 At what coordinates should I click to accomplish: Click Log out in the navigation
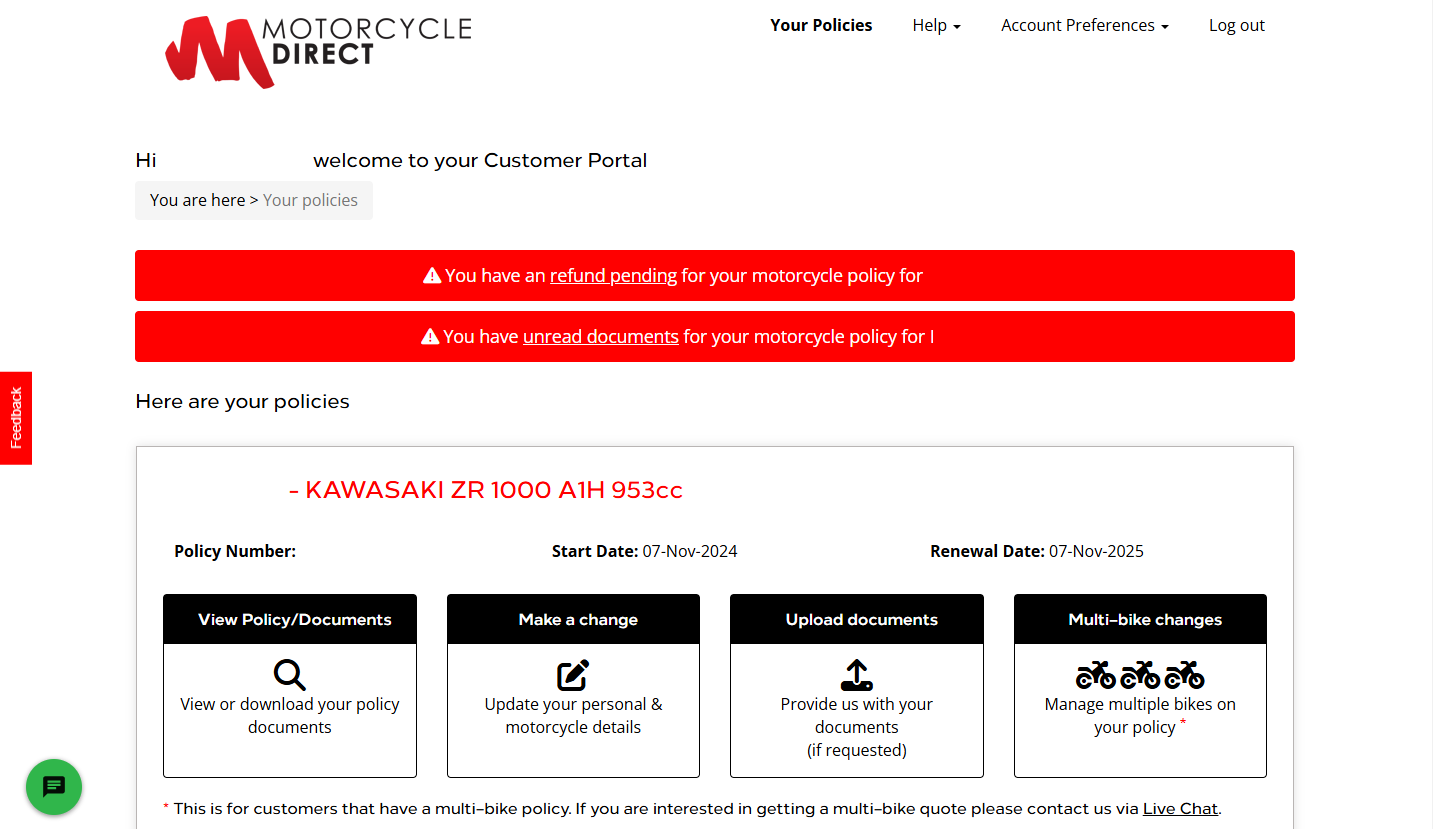pos(1236,26)
